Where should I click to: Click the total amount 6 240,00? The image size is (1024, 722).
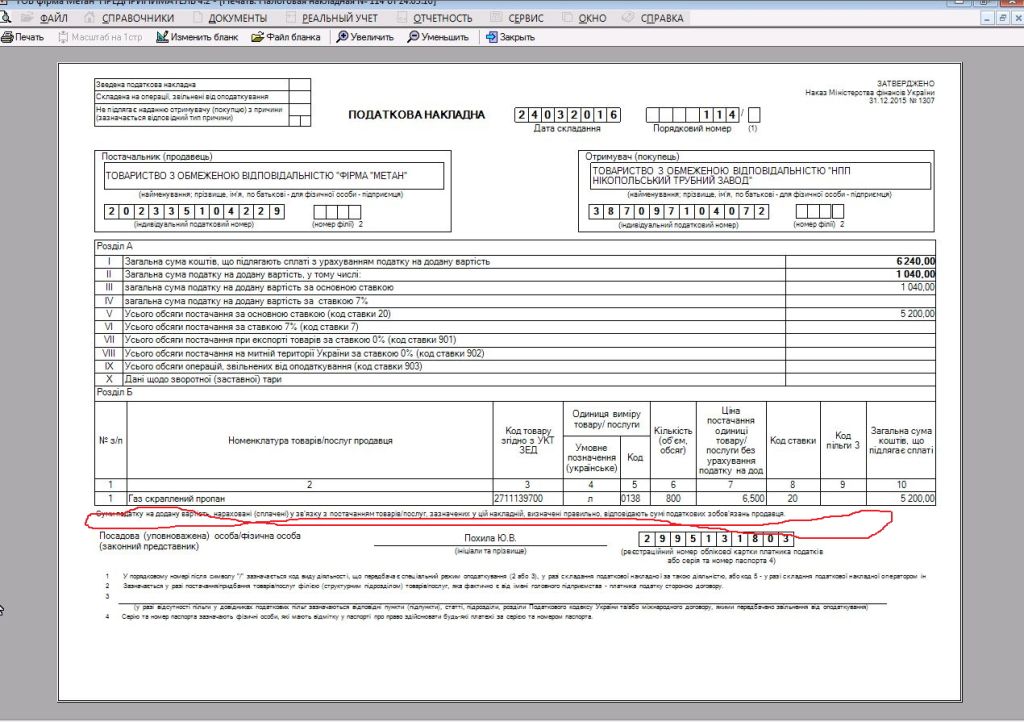[916, 261]
